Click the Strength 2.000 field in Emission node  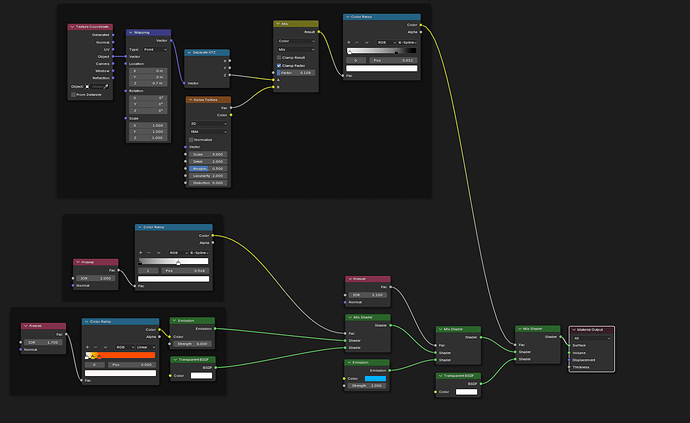click(367, 386)
